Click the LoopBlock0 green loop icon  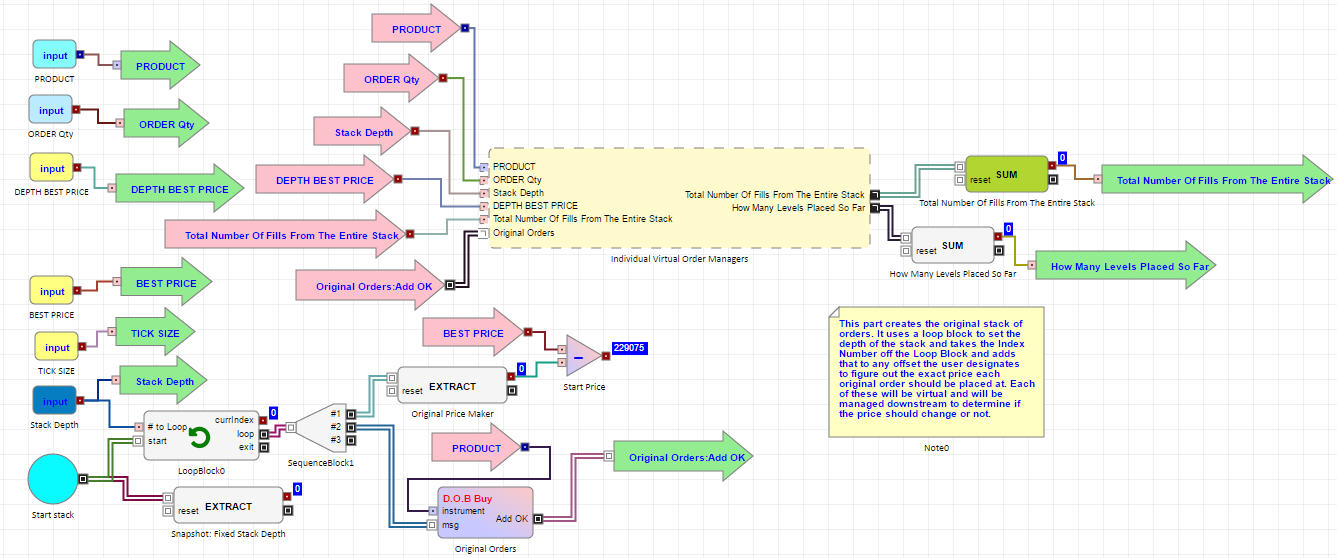[x=200, y=437]
